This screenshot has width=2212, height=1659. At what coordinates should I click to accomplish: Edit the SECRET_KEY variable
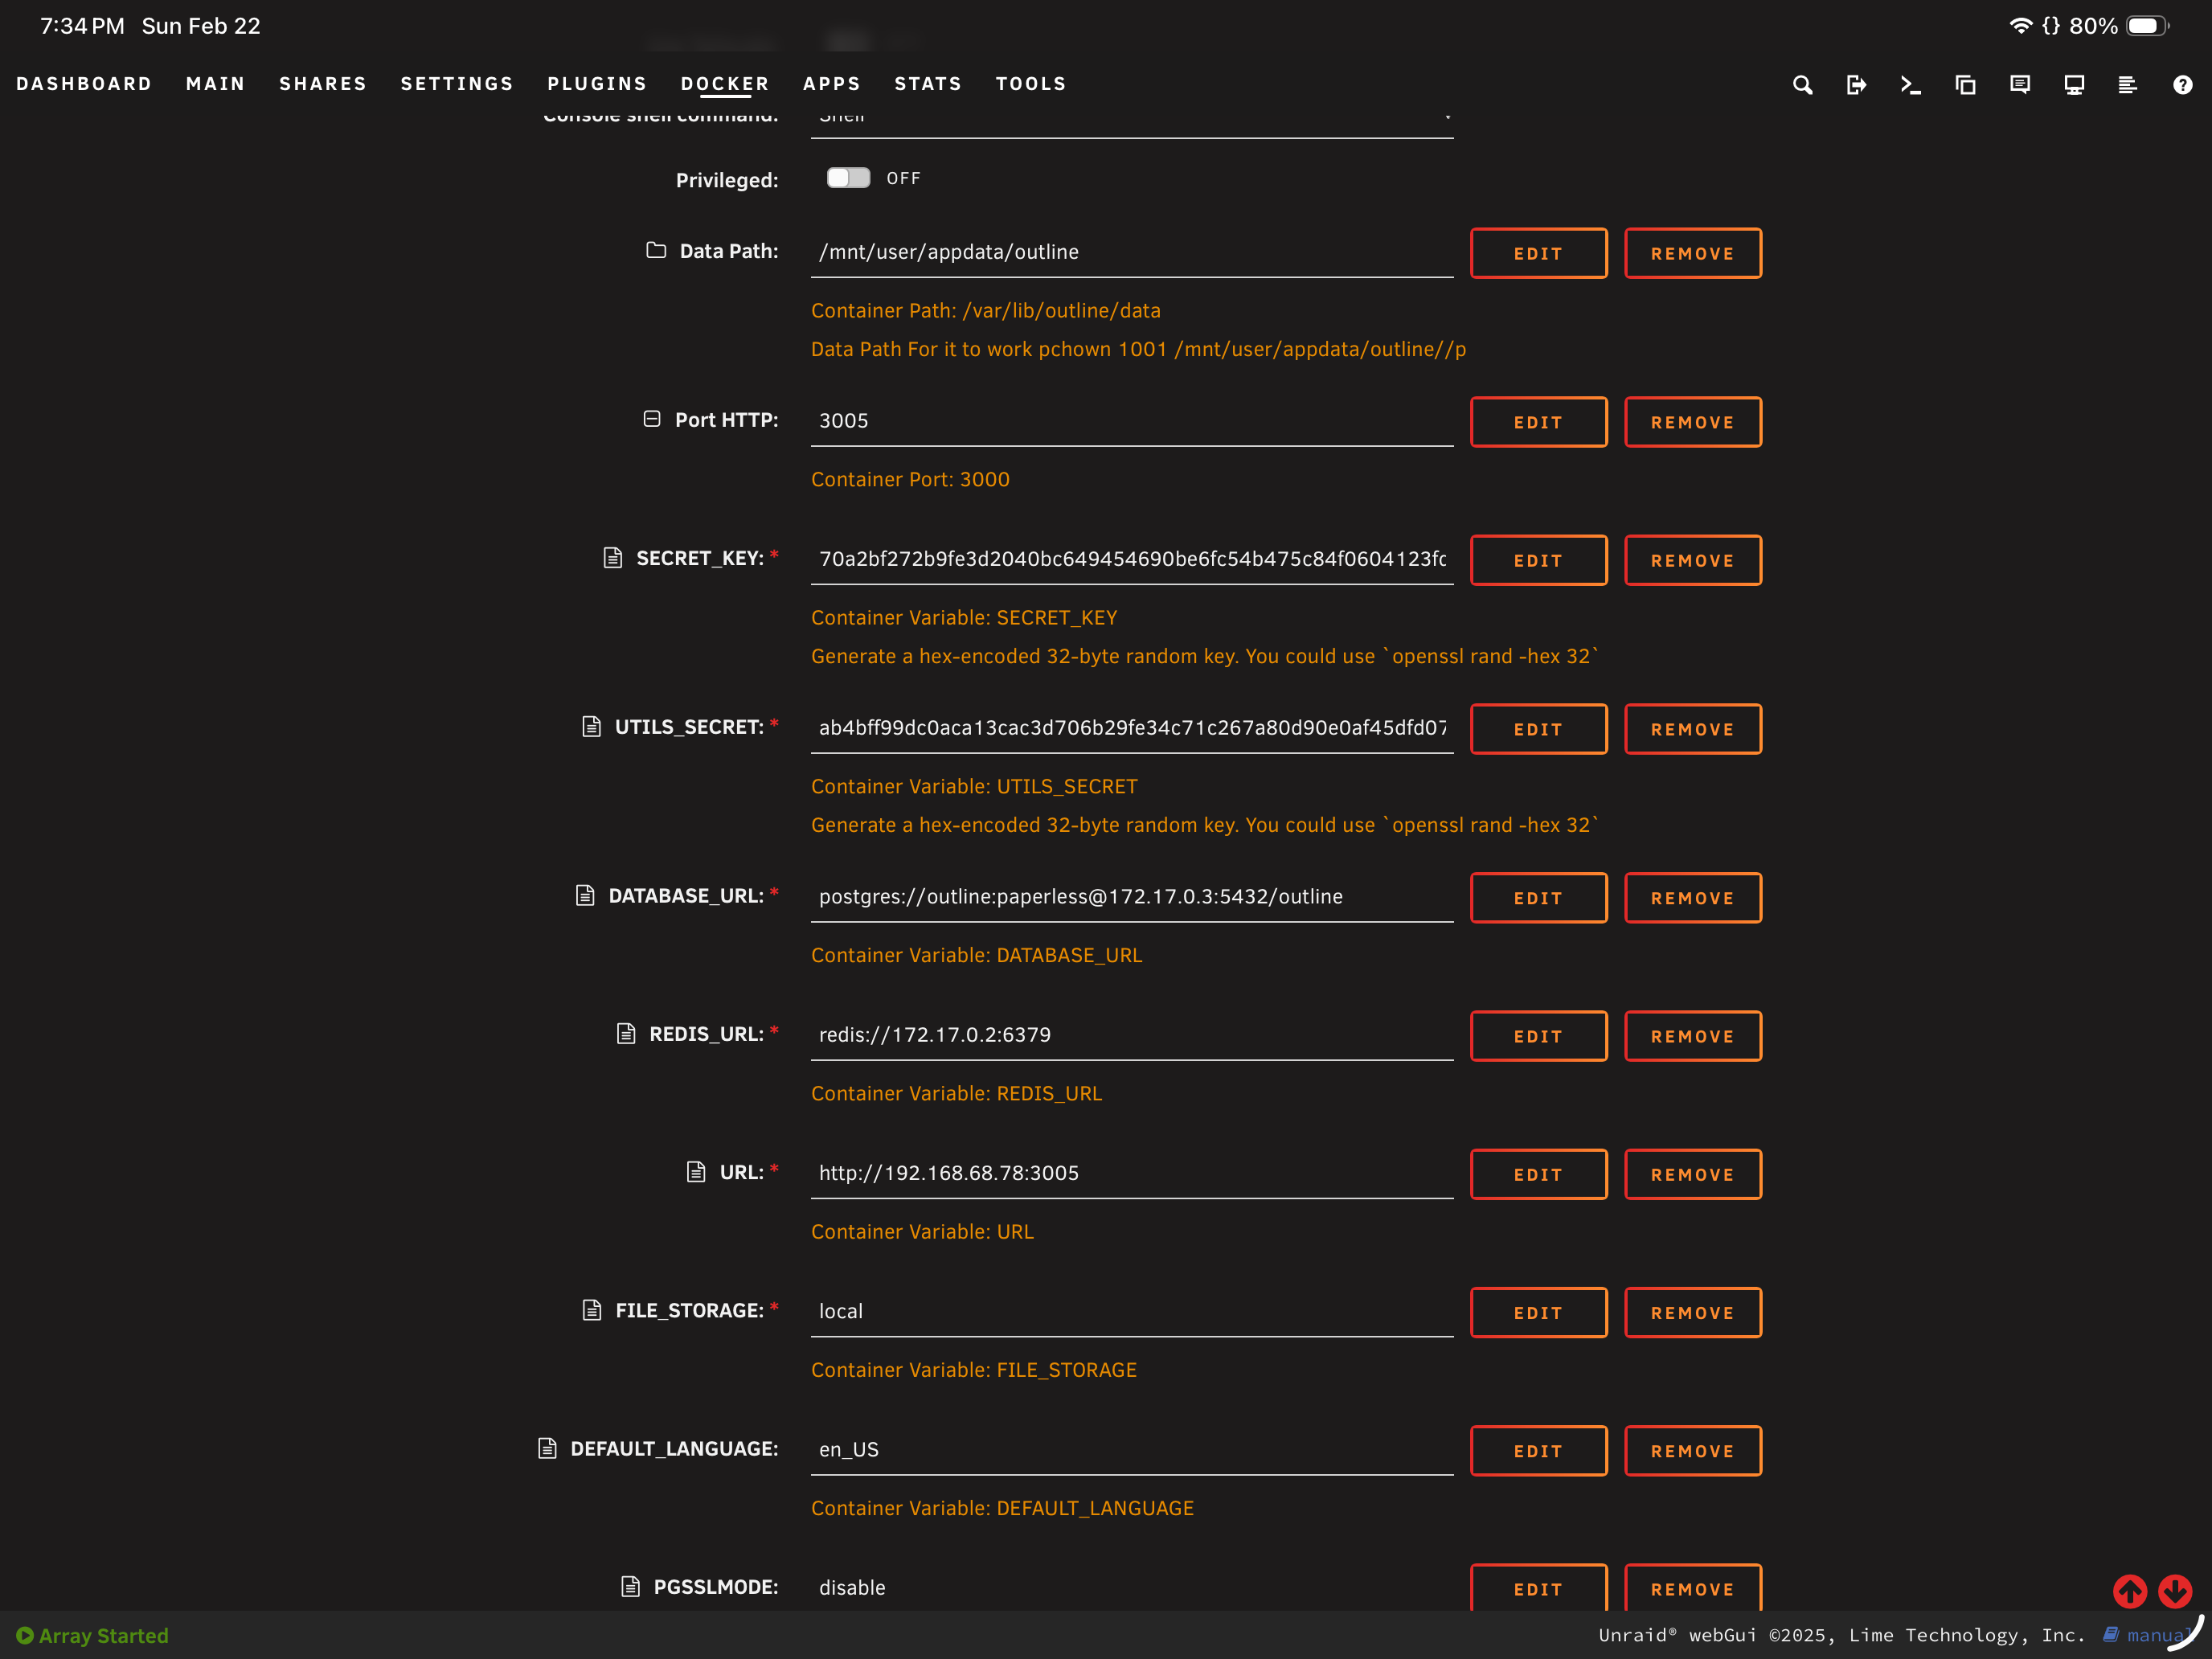pyautogui.click(x=1538, y=560)
